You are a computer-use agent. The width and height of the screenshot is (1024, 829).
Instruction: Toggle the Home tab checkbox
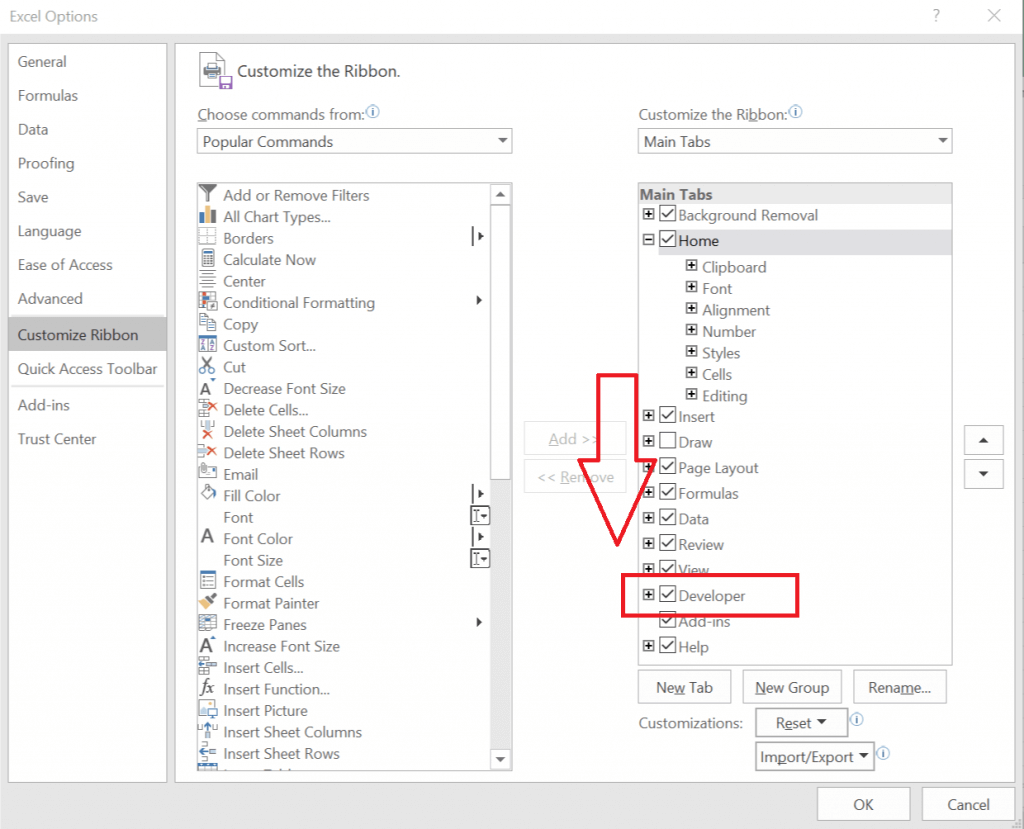tap(667, 239)
